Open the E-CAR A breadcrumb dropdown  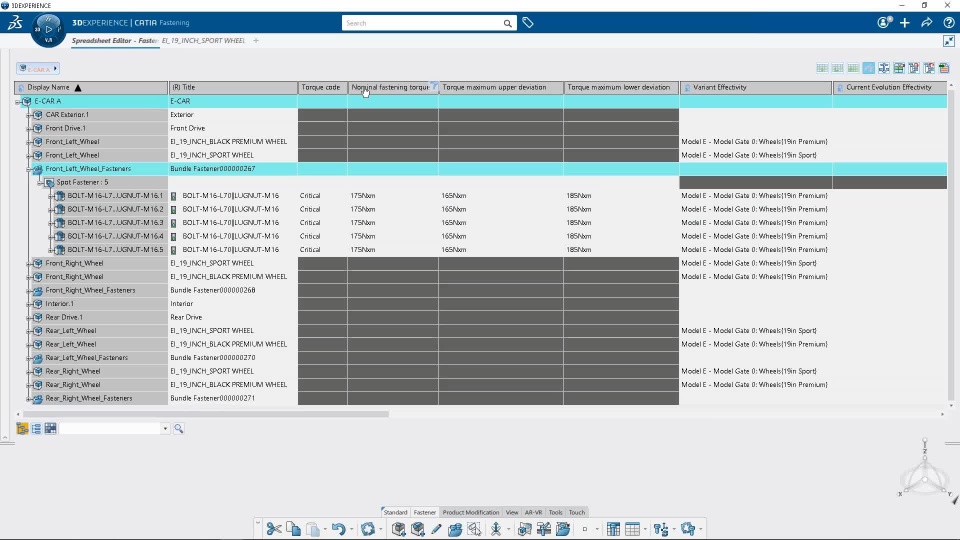[x=55, y=69]
